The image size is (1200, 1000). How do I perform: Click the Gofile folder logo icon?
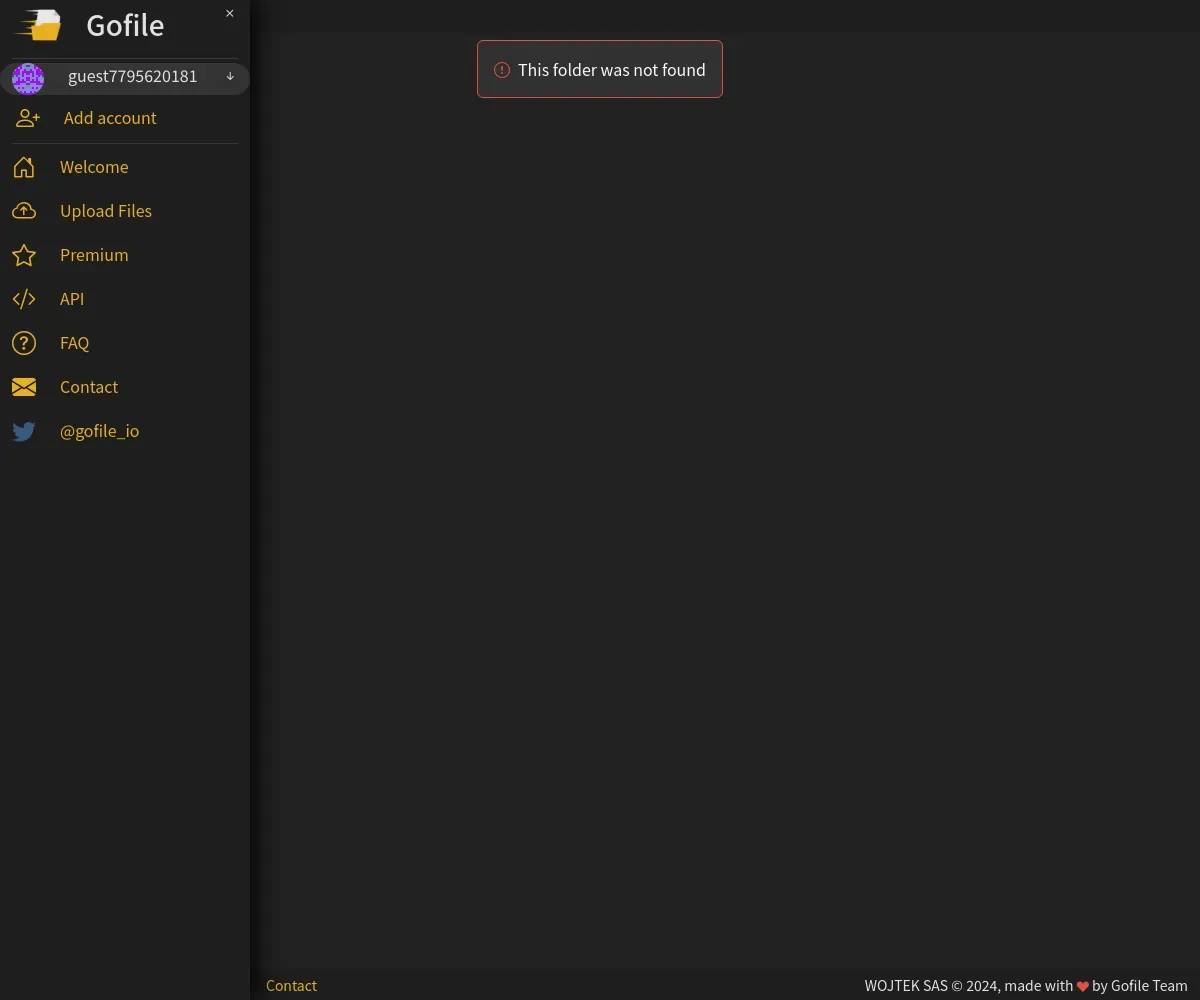click(x=38, y=25)
